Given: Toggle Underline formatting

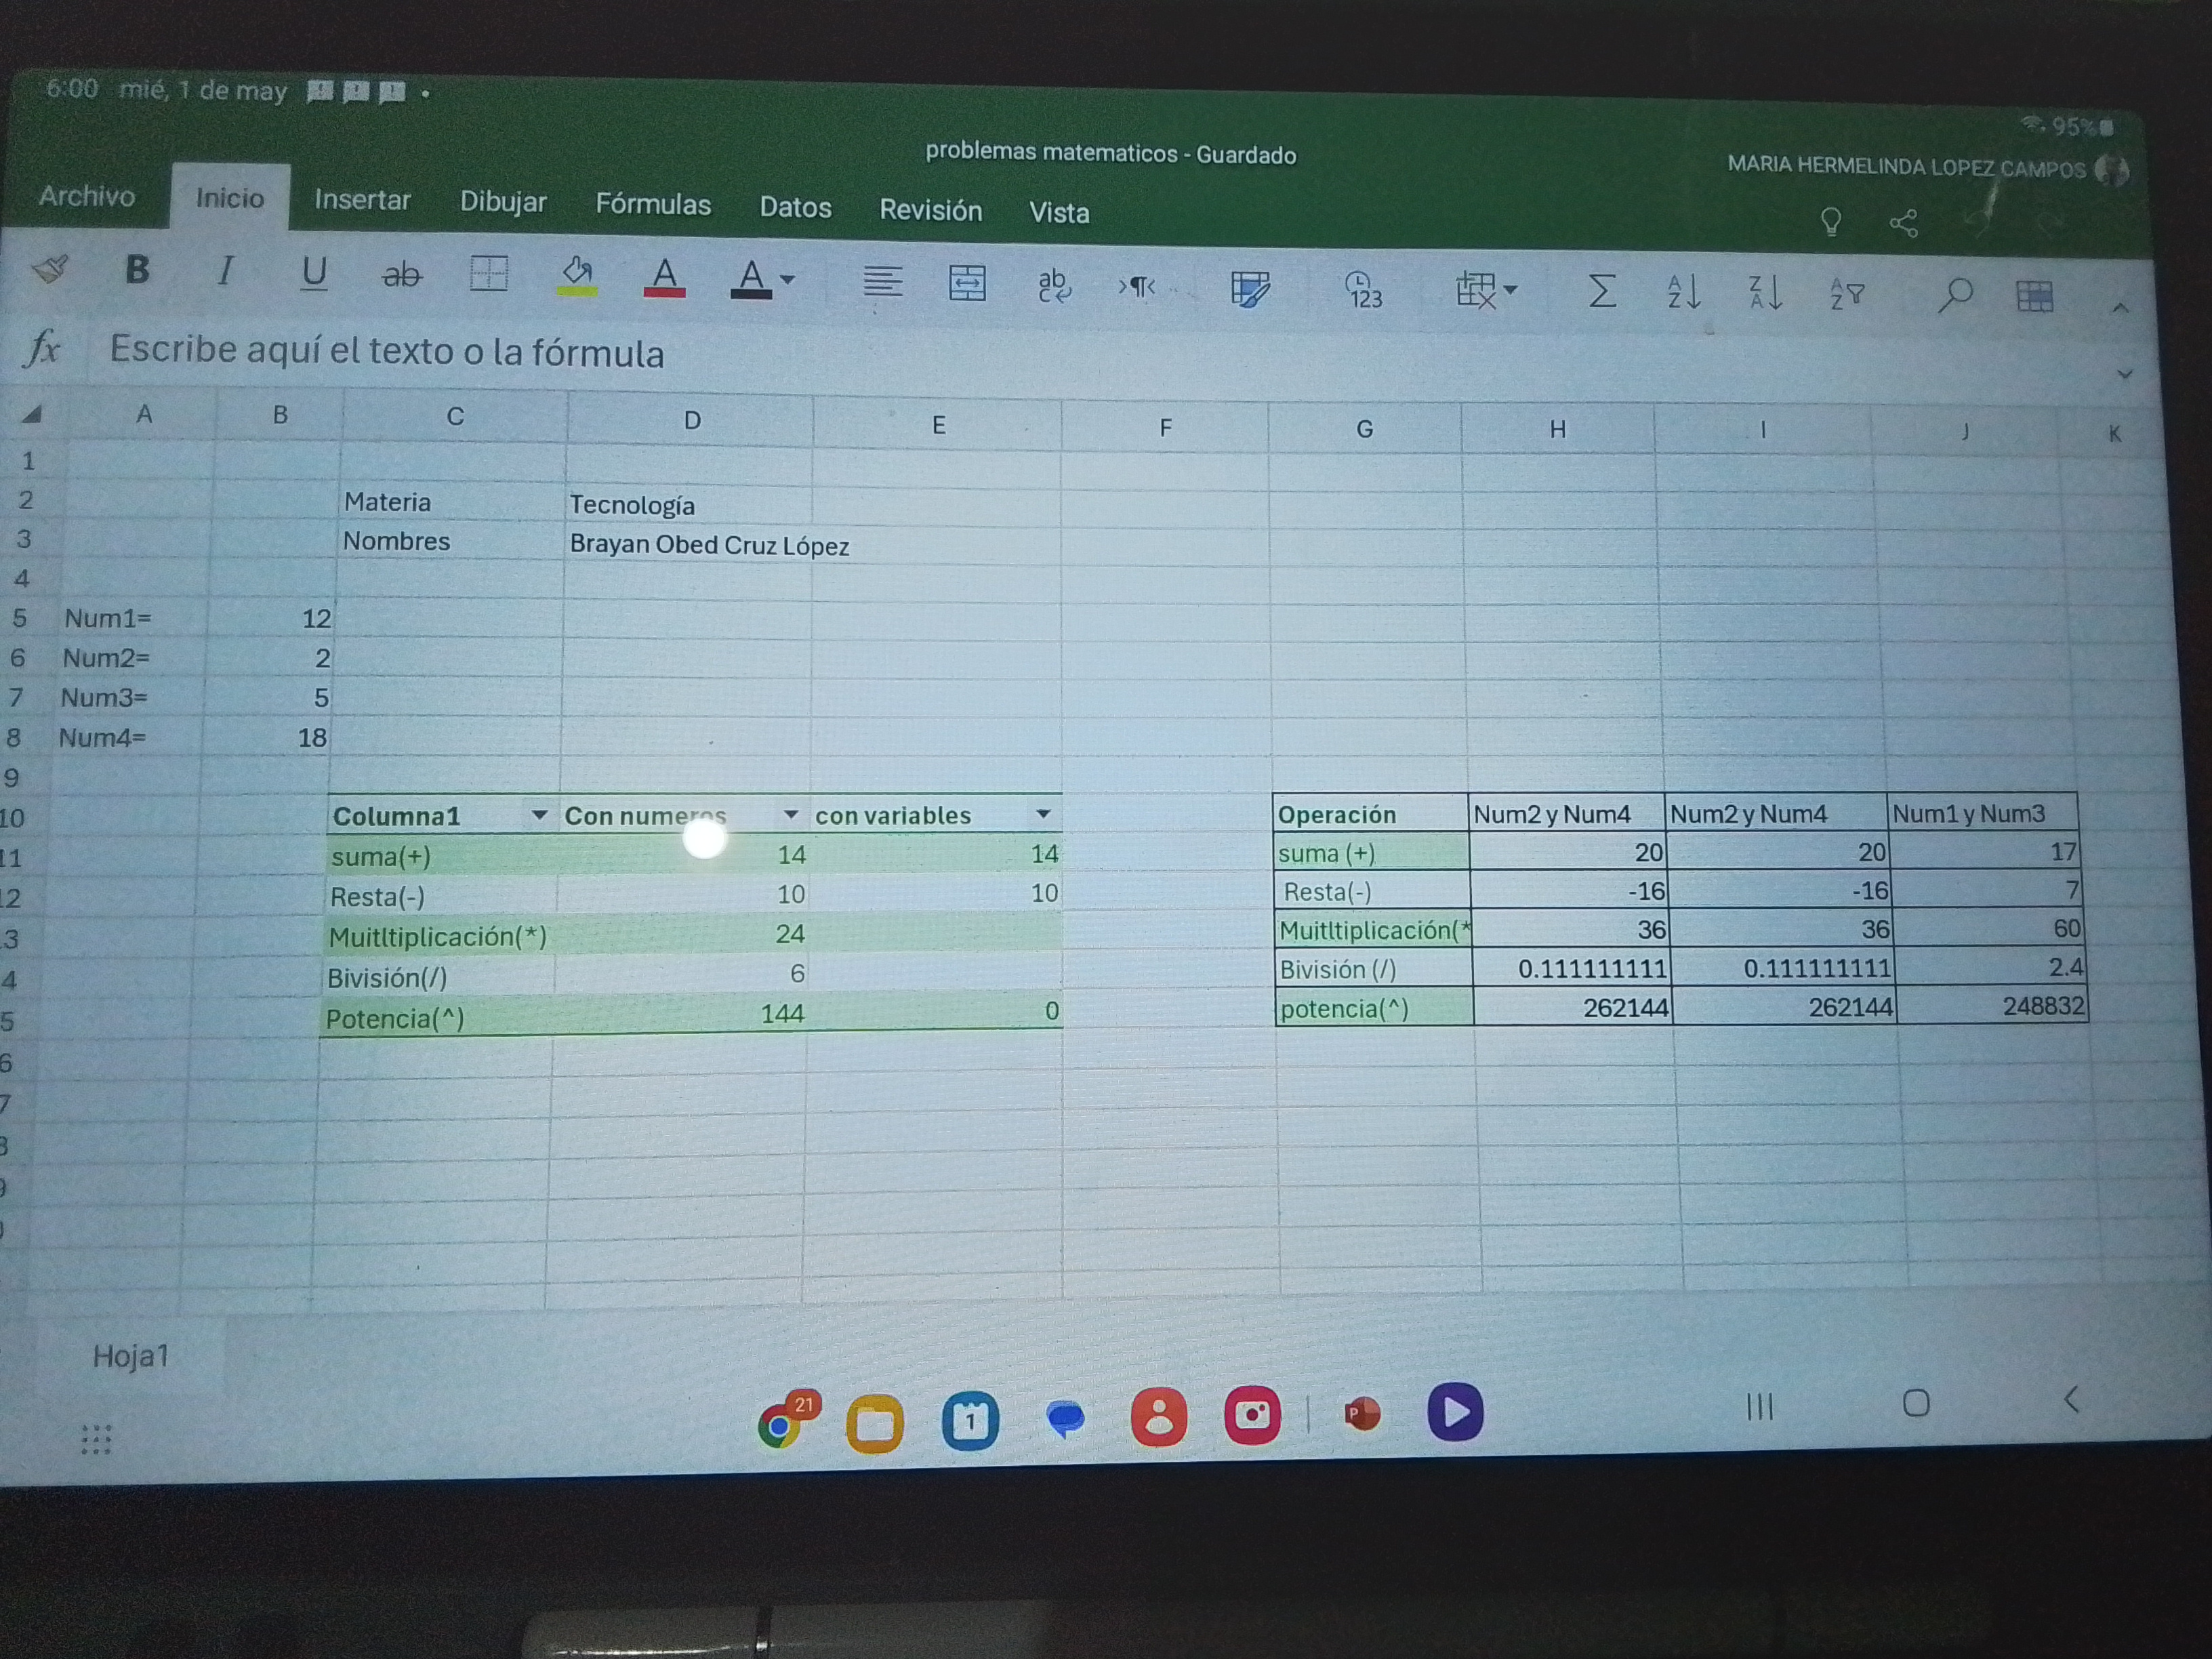Looking at the screenshot, I should [x=314, y=273].
